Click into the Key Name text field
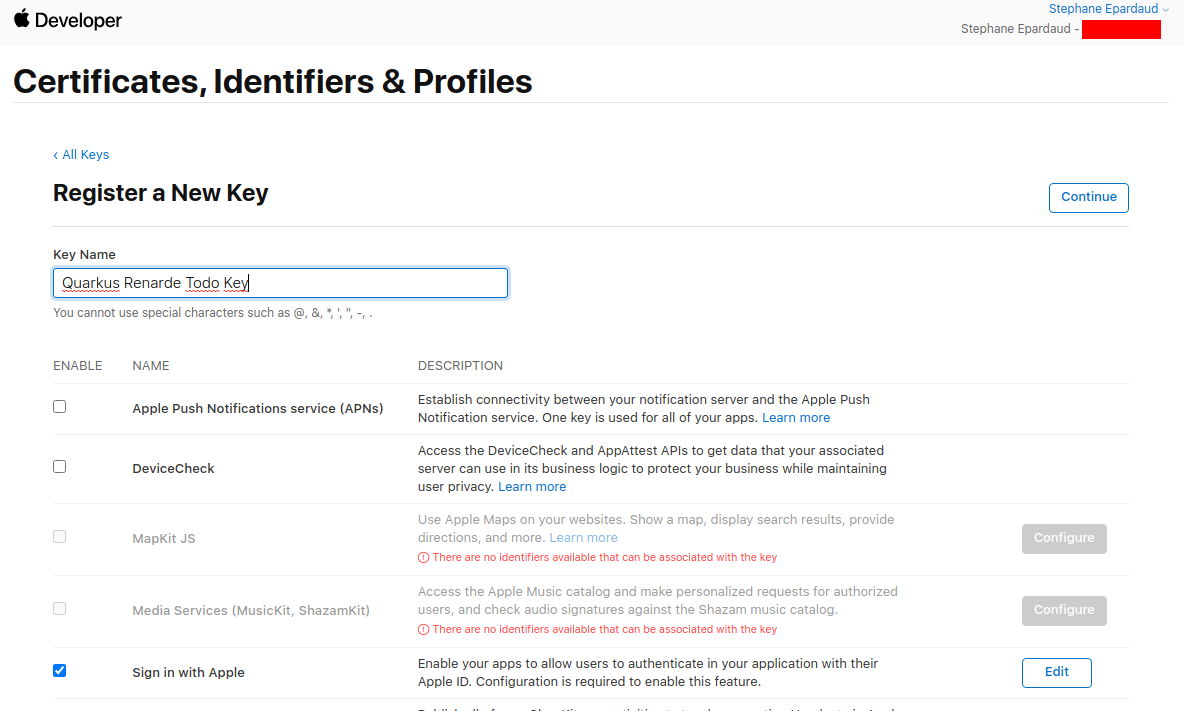This screenshot has width=1184, height=711. [280, 283]
